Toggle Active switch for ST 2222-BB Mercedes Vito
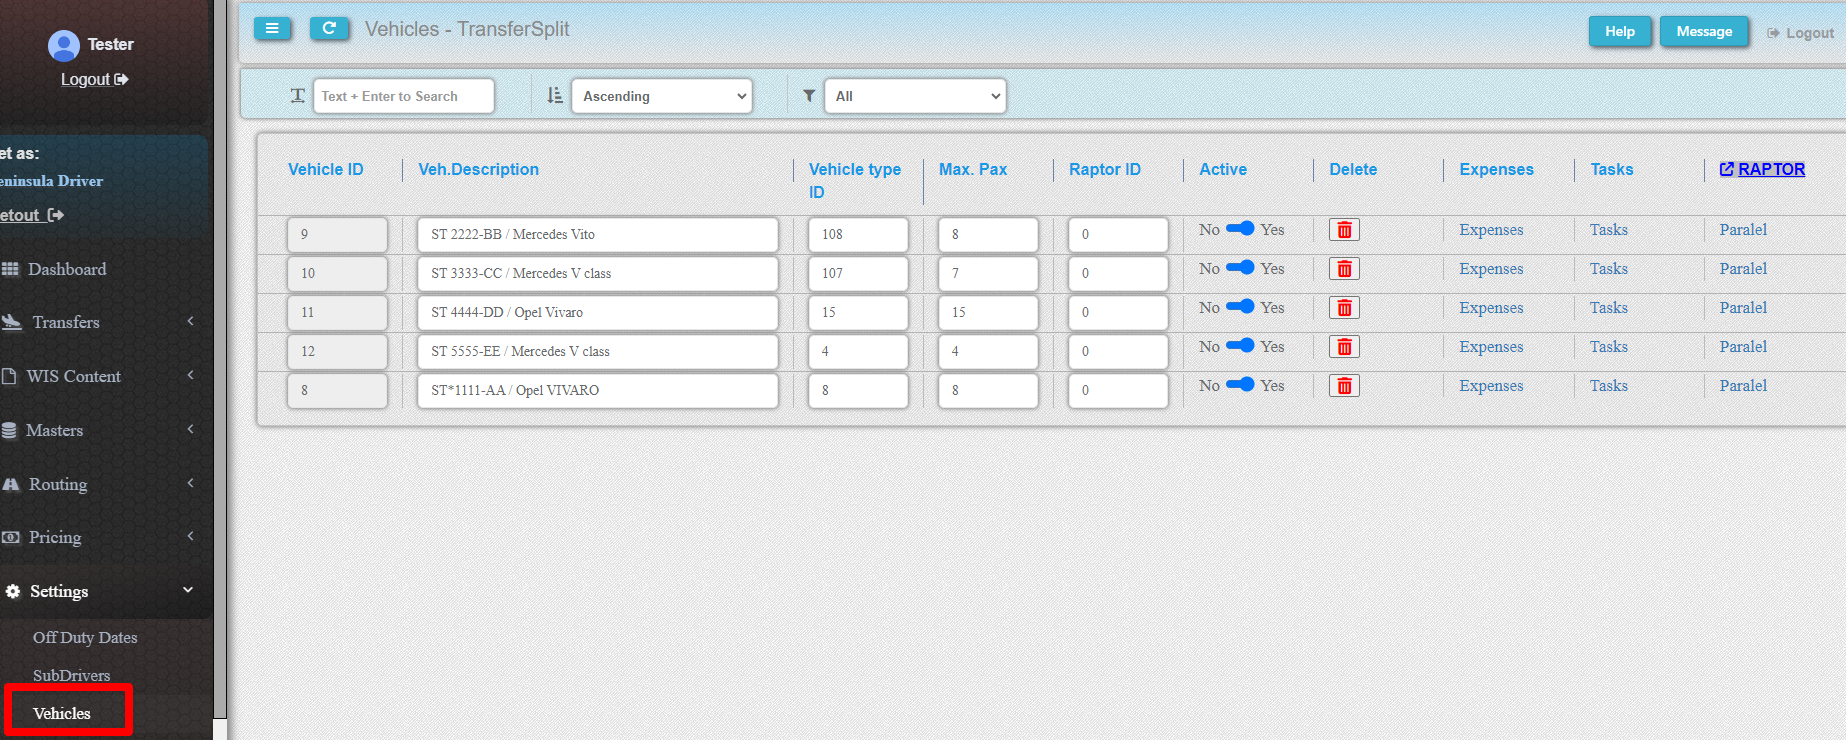Screen dimensions: 1846x740 point(1240,229)
